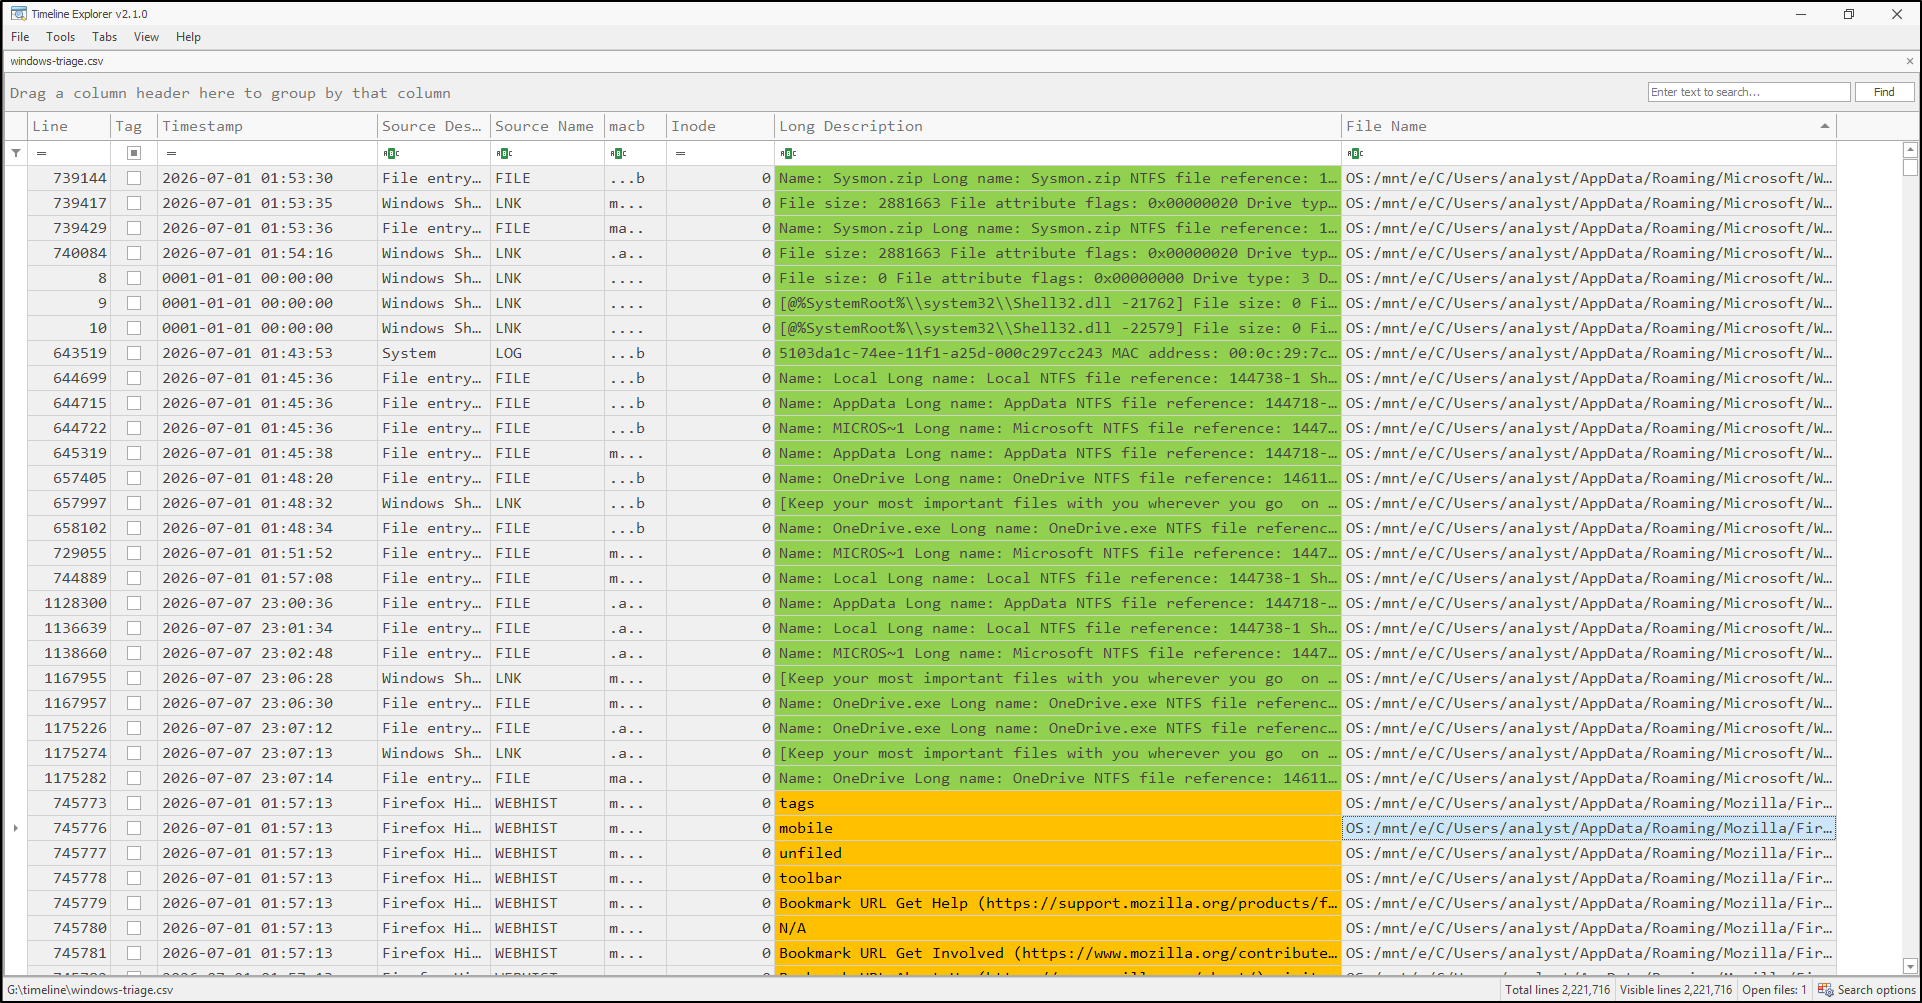This screenshot has height=1003, width=1922.
Task: Click the vertical scrollbar up arrow
Action: coord(1910,149)
